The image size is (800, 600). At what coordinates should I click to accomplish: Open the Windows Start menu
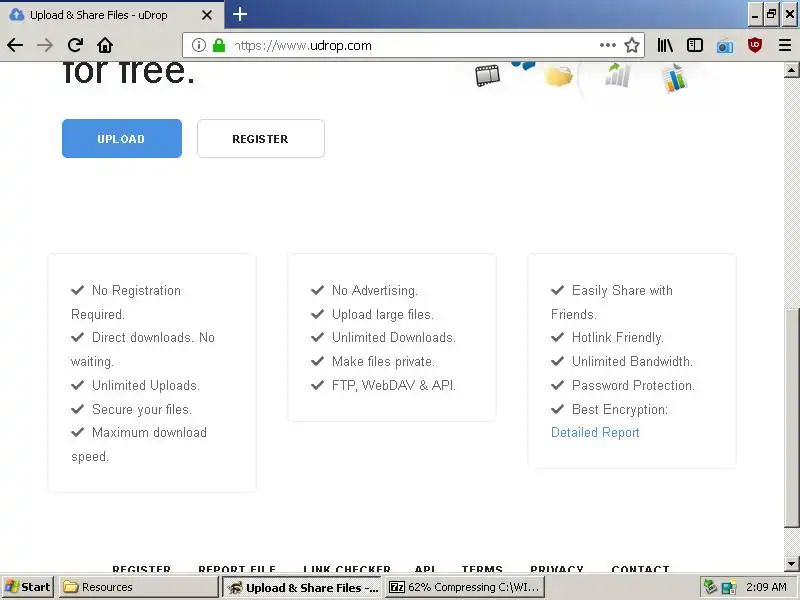click(x=28, y=587)
